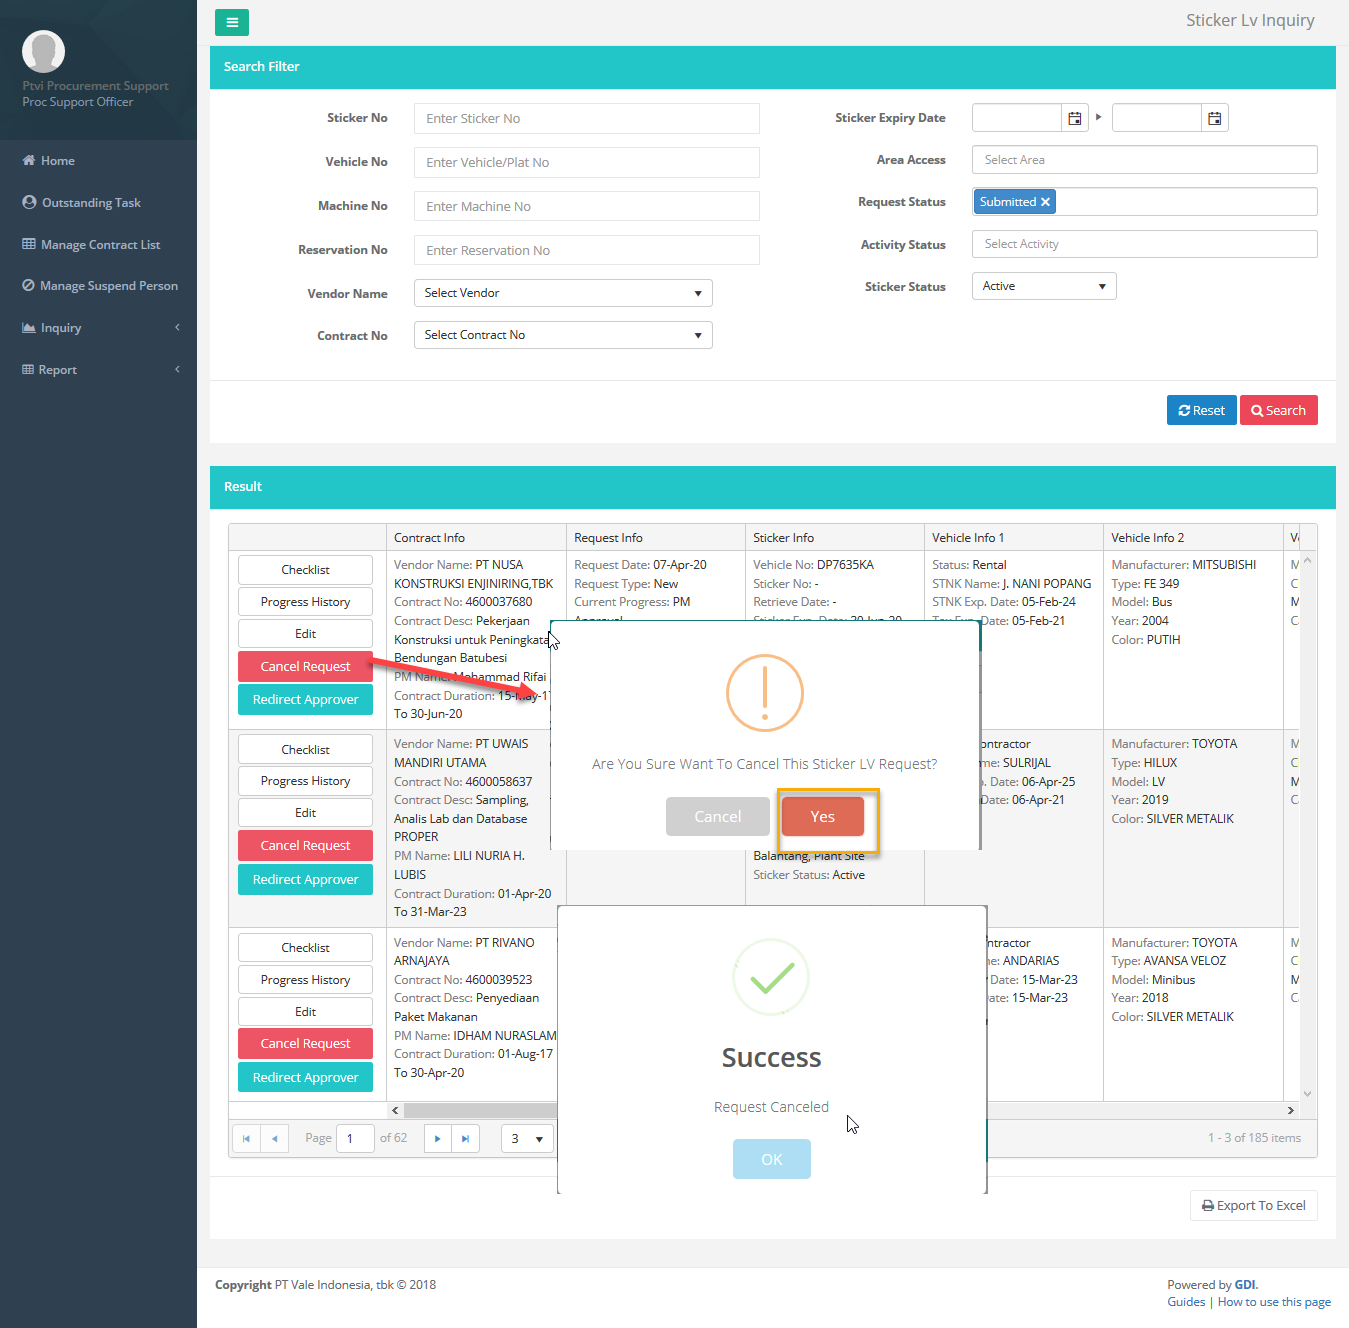Screen dimensions: 1349x1328
Task: Reset the search filters
Action: pyautogui.click(x=1201, y=410)
